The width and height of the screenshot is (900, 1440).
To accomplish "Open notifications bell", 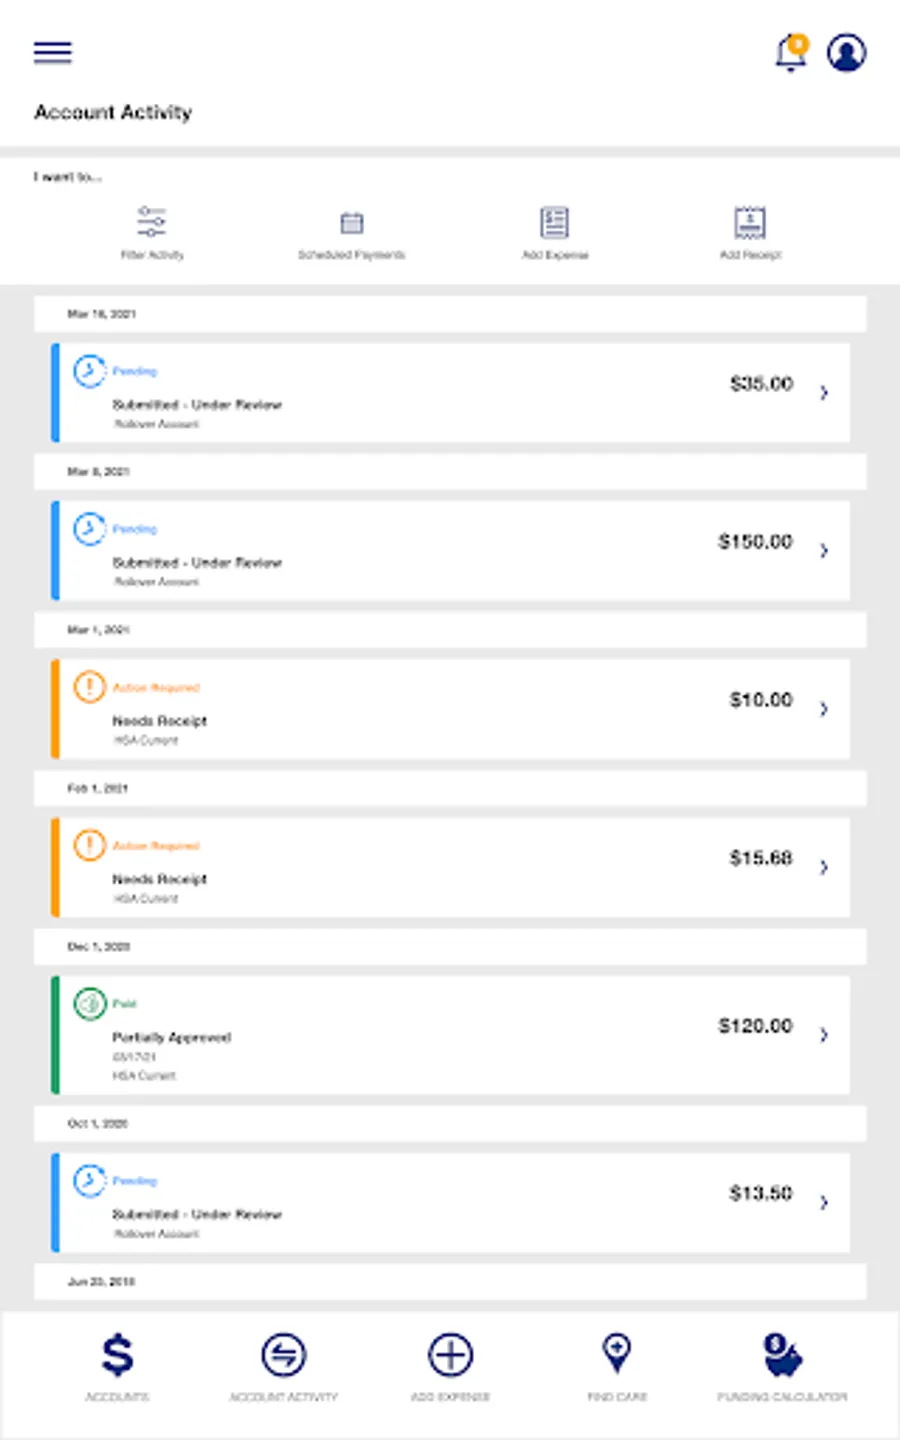I will 791,53.
